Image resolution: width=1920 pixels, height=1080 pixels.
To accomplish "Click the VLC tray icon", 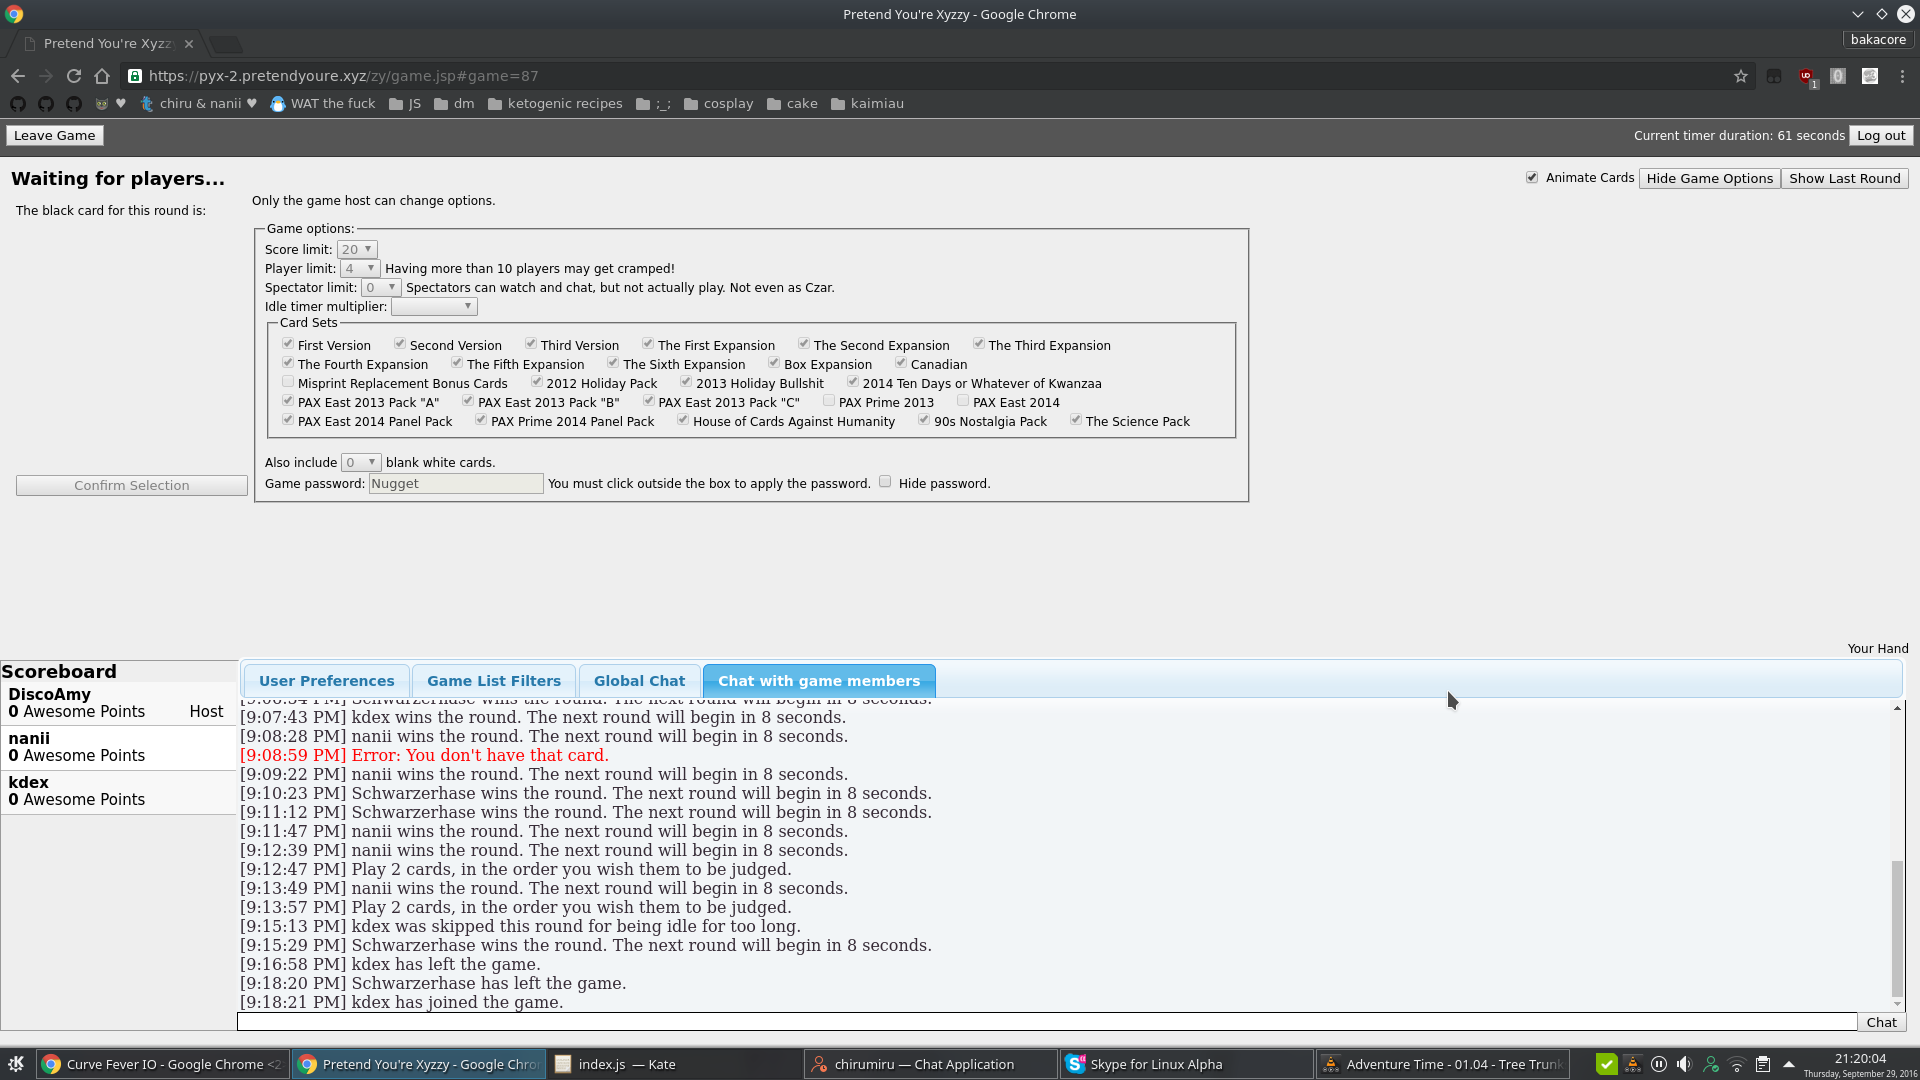I will click(x=1633, y=1064).
